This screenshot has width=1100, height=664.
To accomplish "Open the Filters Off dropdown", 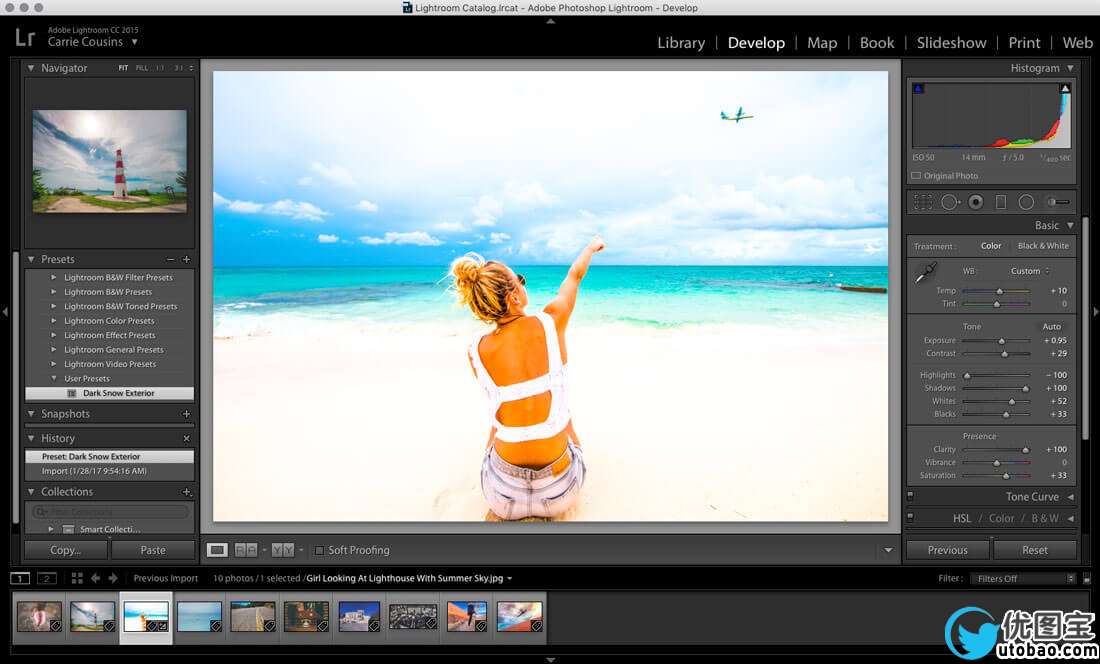I will [x=1023, y=578].
